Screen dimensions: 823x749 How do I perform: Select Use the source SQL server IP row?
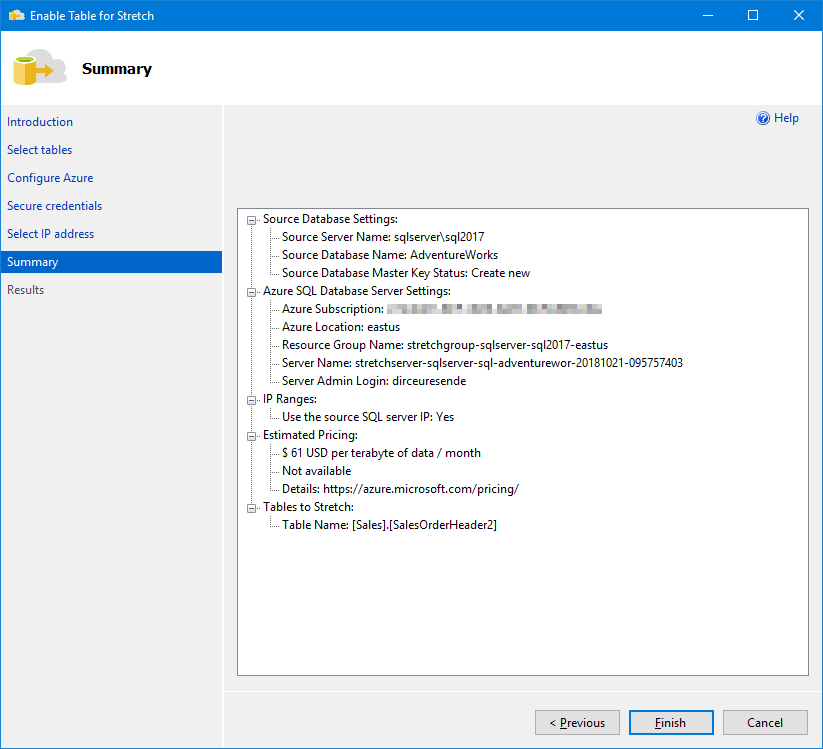367,417
